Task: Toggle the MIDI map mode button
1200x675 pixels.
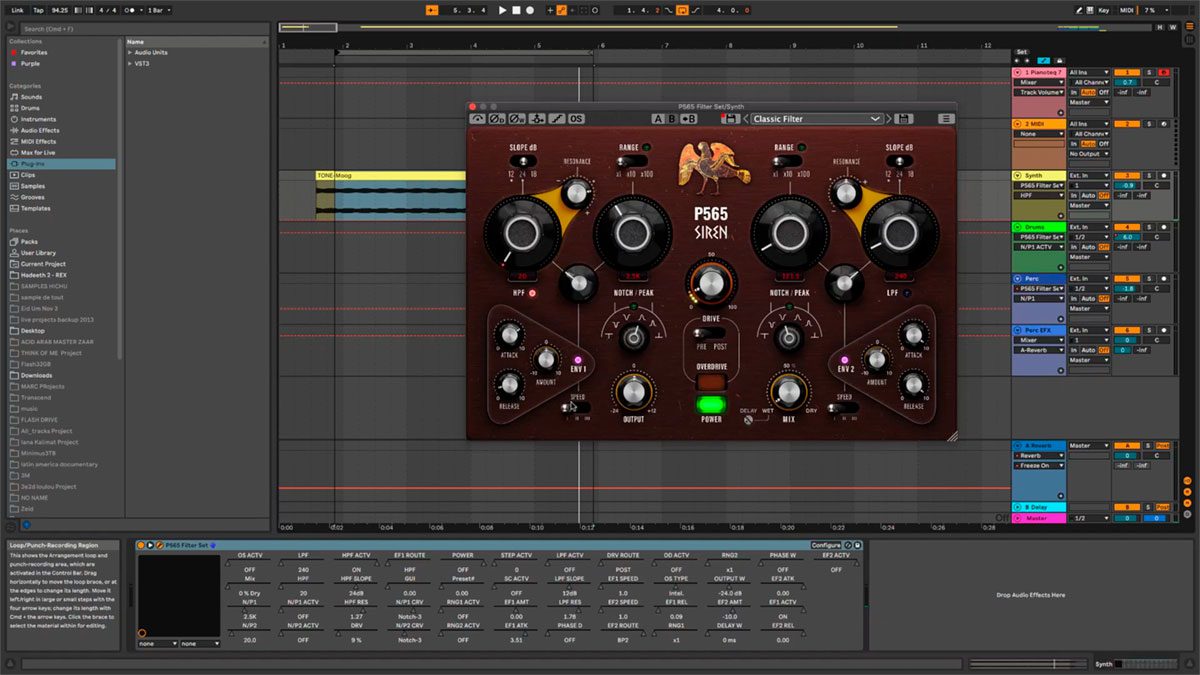Action: tap(1127, 10)
